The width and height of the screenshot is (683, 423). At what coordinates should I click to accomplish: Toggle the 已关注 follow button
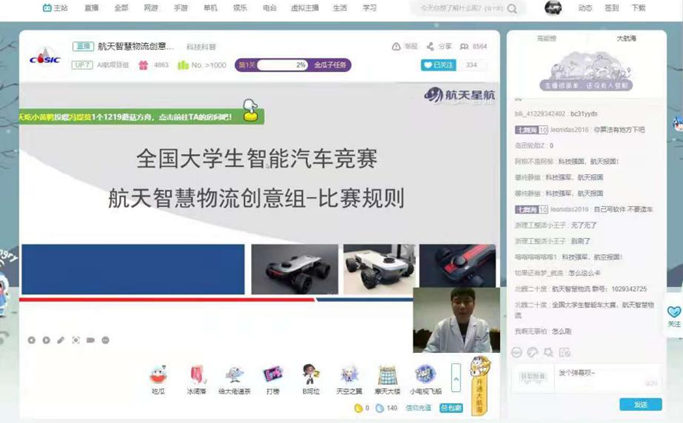point(438,65)
